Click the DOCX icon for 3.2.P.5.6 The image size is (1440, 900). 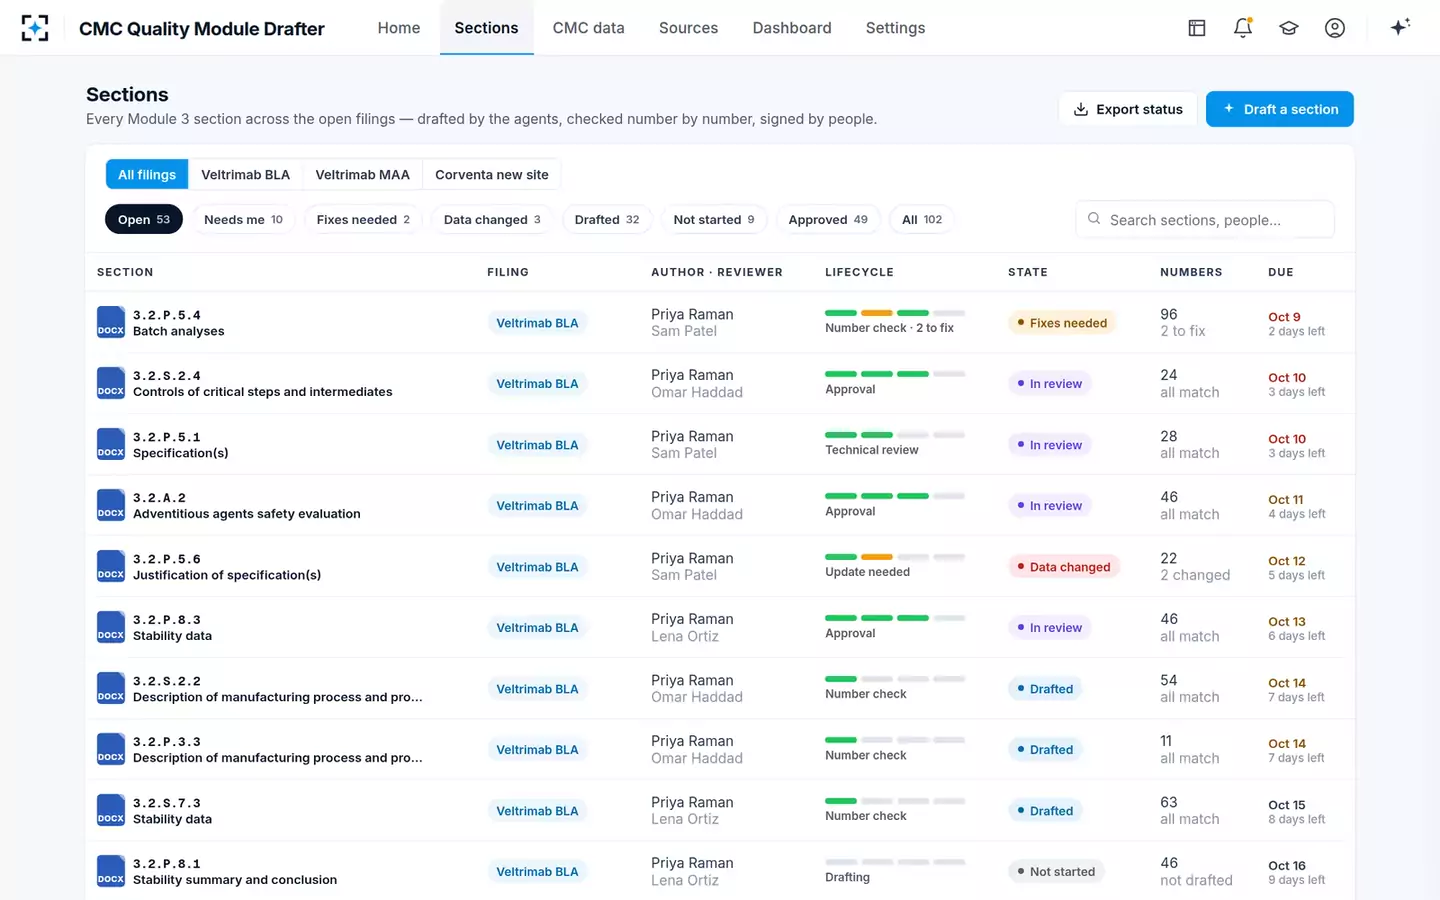(111, 566)
